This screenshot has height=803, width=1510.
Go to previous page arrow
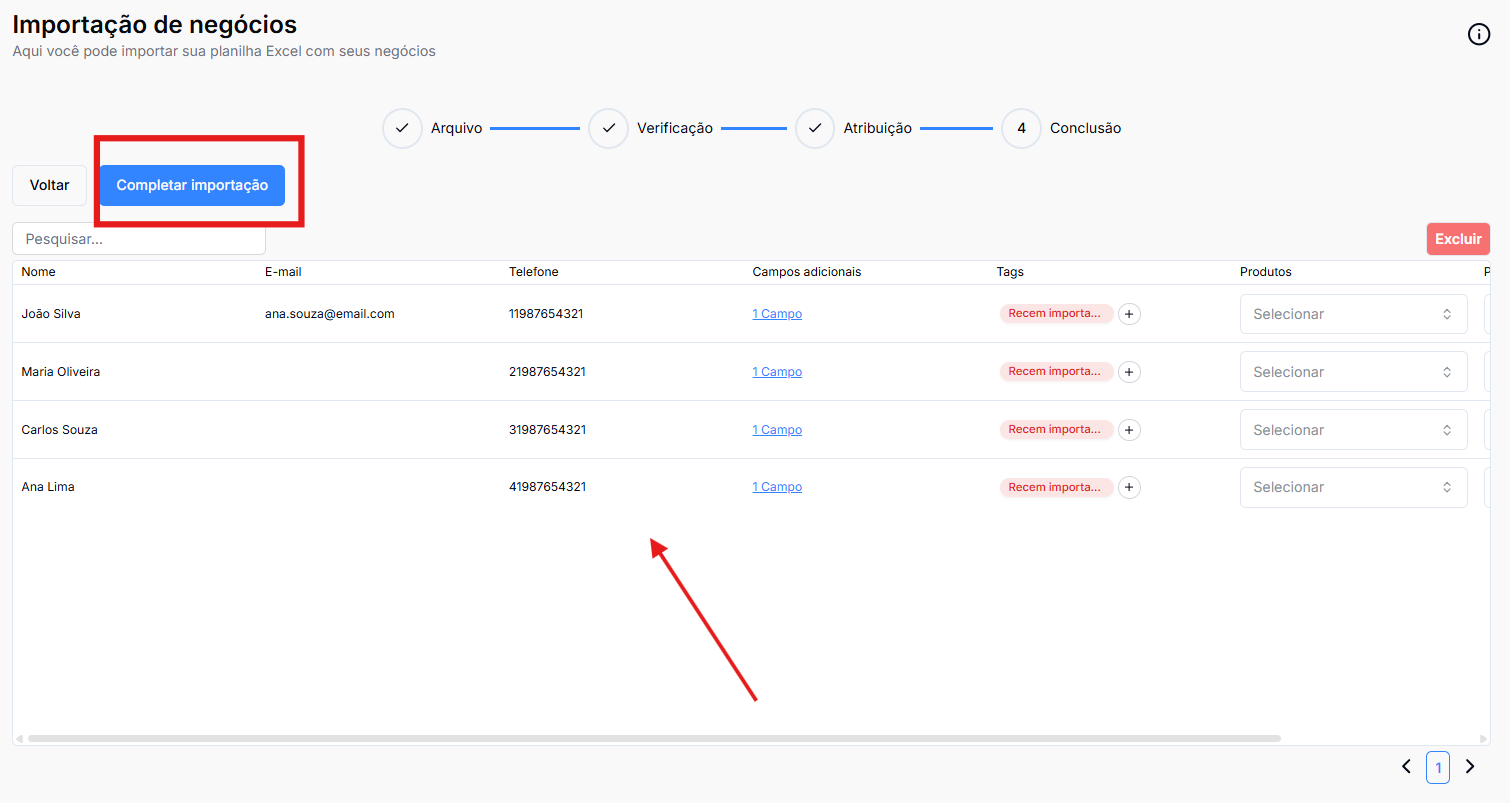coord(1406,767)
